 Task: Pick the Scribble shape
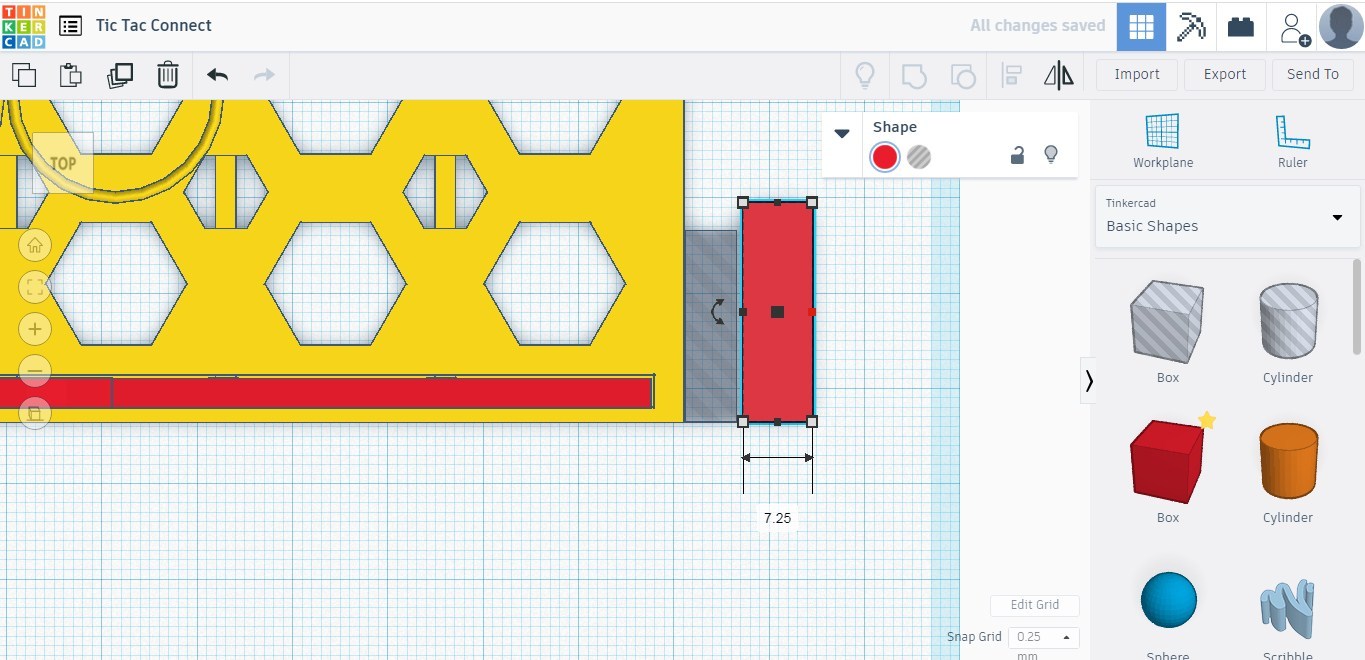tap(1287, 608)
